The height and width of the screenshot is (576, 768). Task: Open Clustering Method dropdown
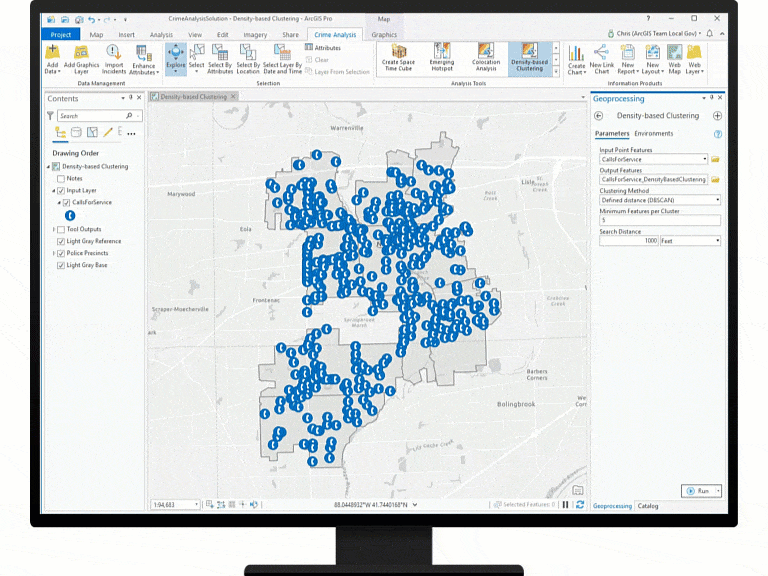click(718, 200)
